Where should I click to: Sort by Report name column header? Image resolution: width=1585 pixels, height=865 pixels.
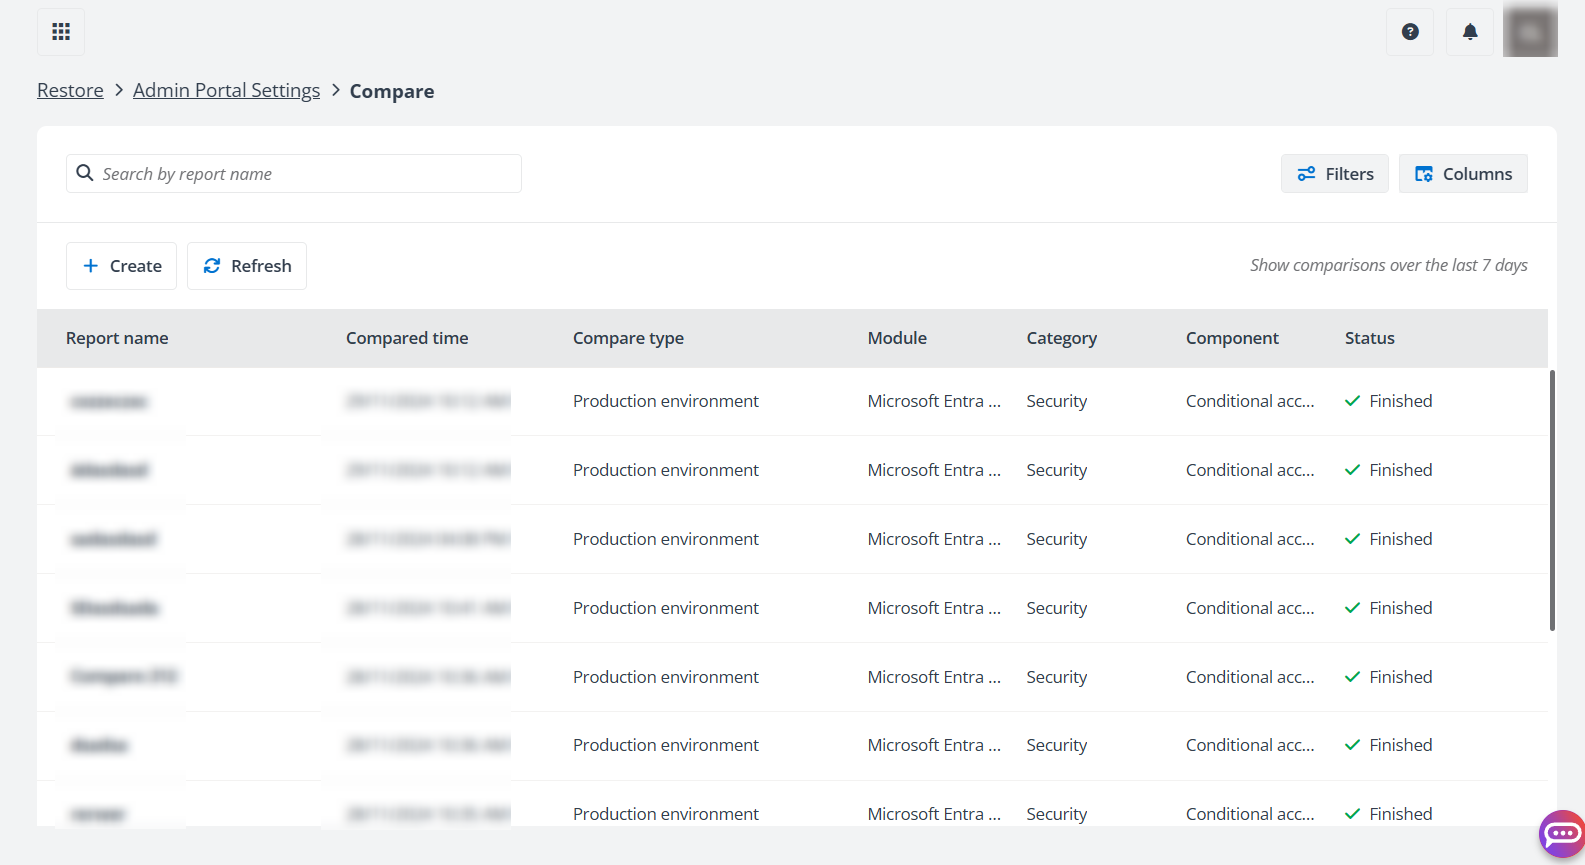click(x=117, y=338)
